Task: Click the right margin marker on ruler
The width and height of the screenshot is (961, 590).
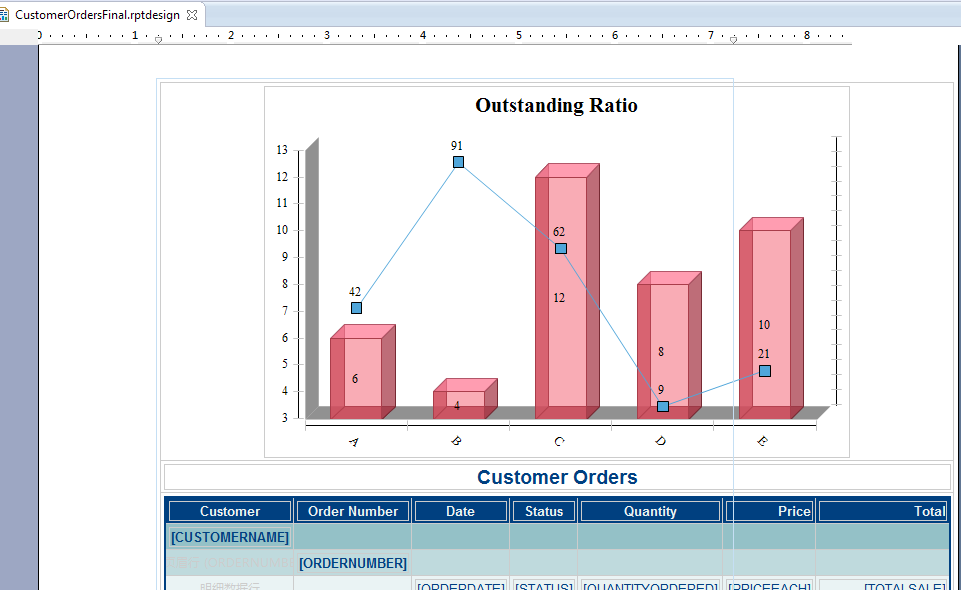Action: tap(733, 40)
